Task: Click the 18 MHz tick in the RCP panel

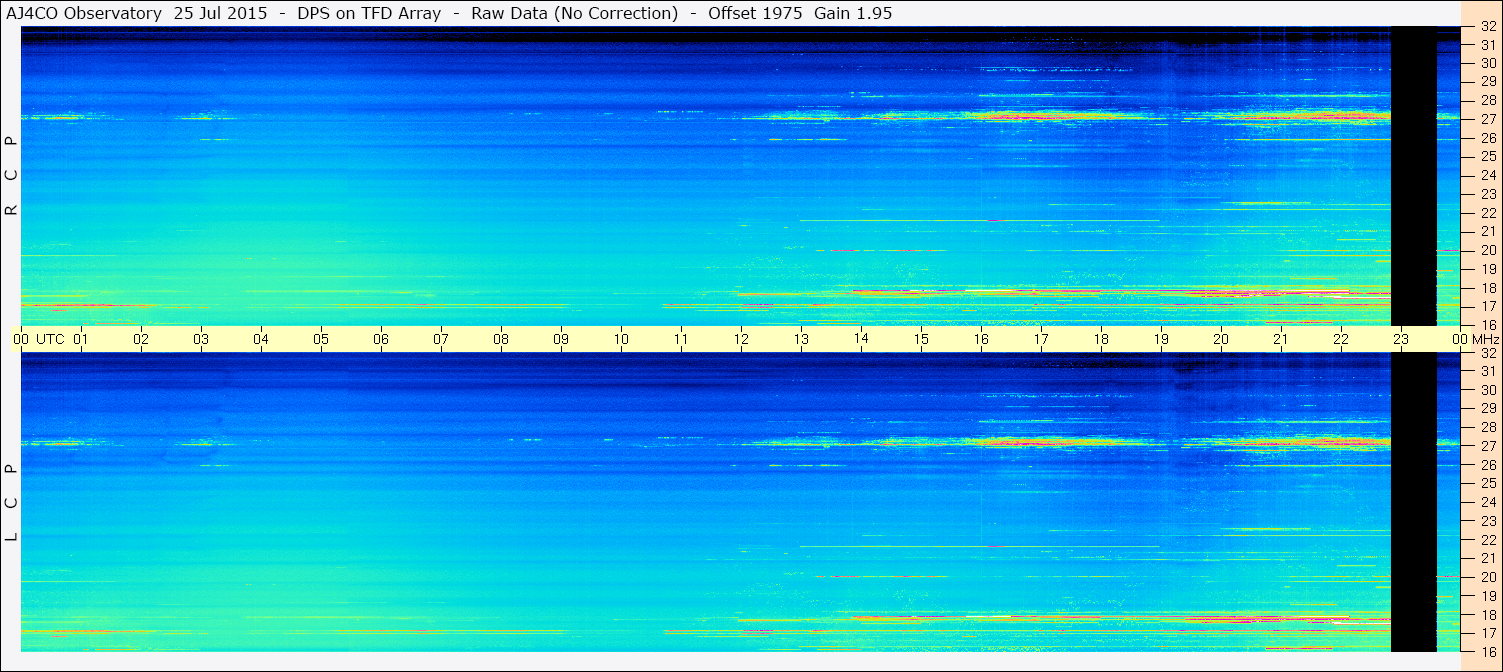Action: [x=1488, y=288]
